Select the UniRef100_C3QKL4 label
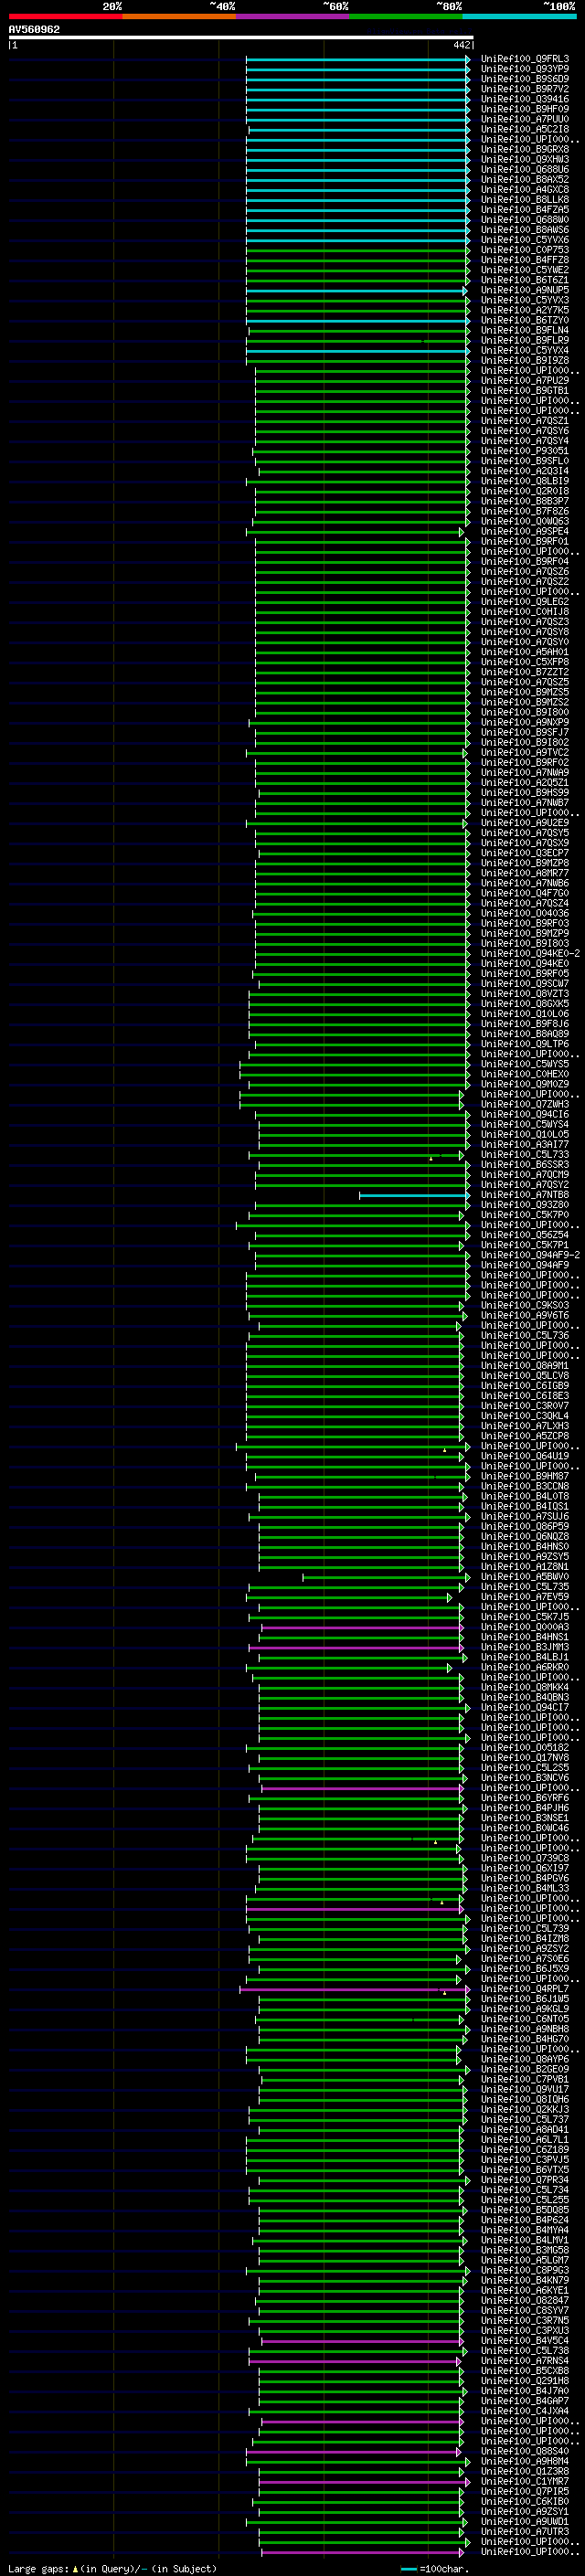The height and width of the screenshot is (2576, 585). [525, 1416]
